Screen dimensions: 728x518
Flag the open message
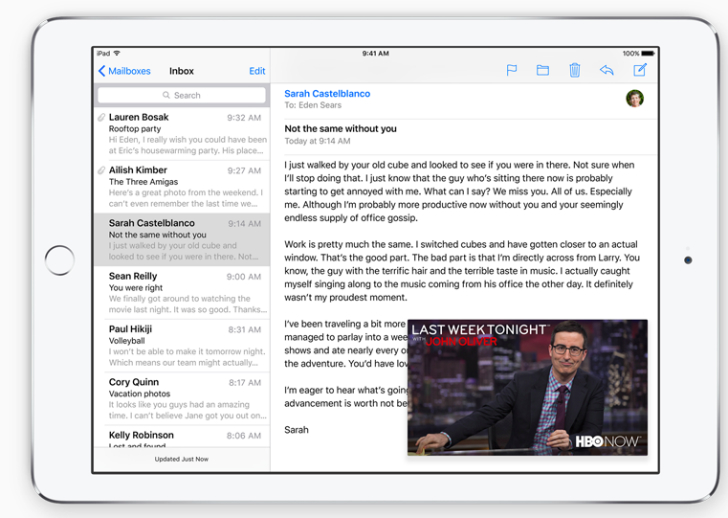pos(512,70)
